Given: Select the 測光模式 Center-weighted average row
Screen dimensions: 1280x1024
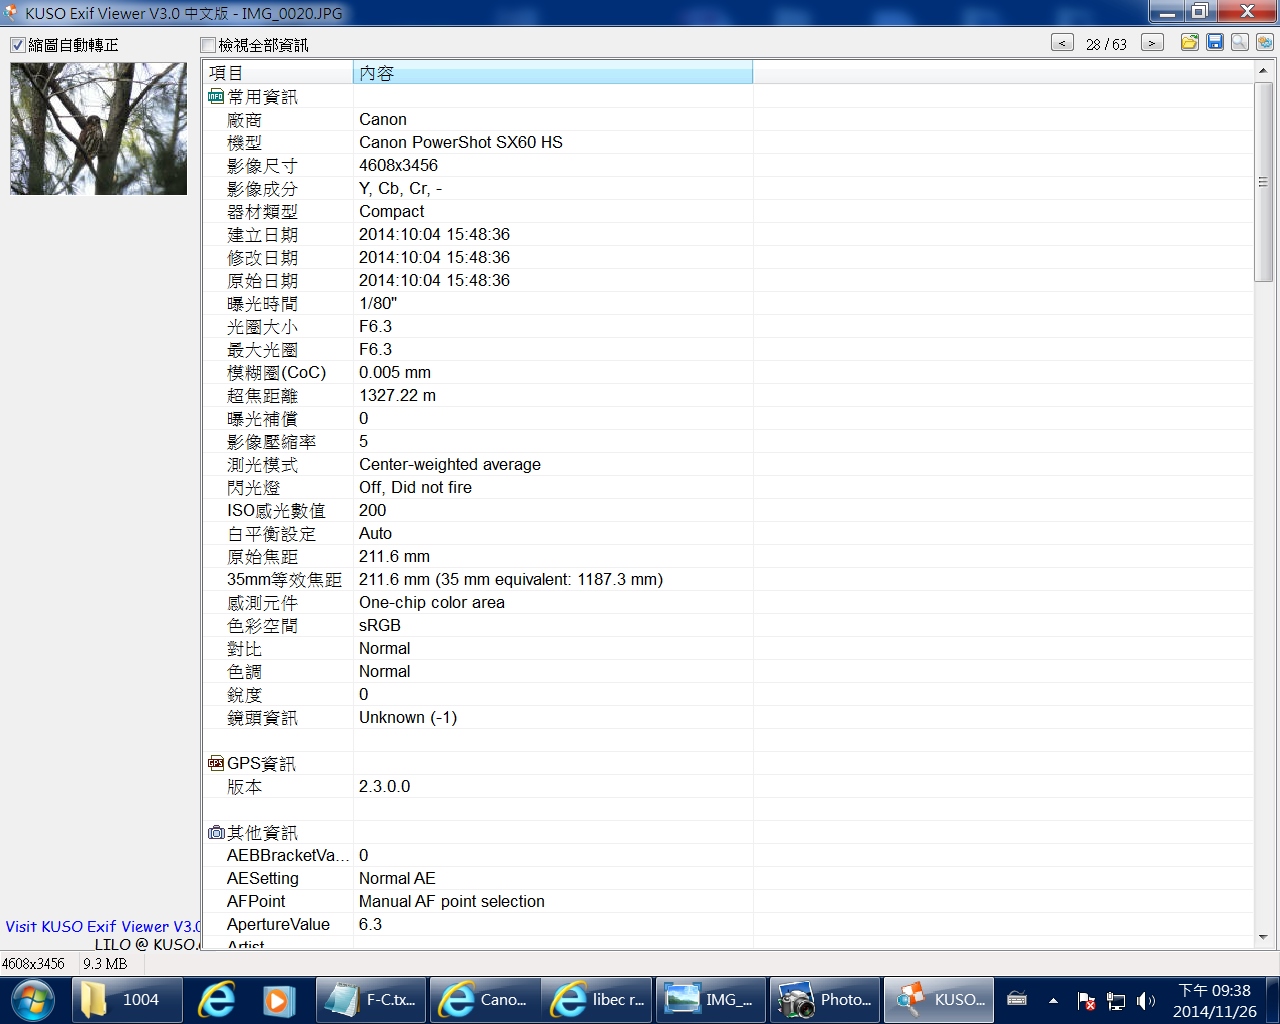Looking at the screenshot, I should click(x=728, y=465).
